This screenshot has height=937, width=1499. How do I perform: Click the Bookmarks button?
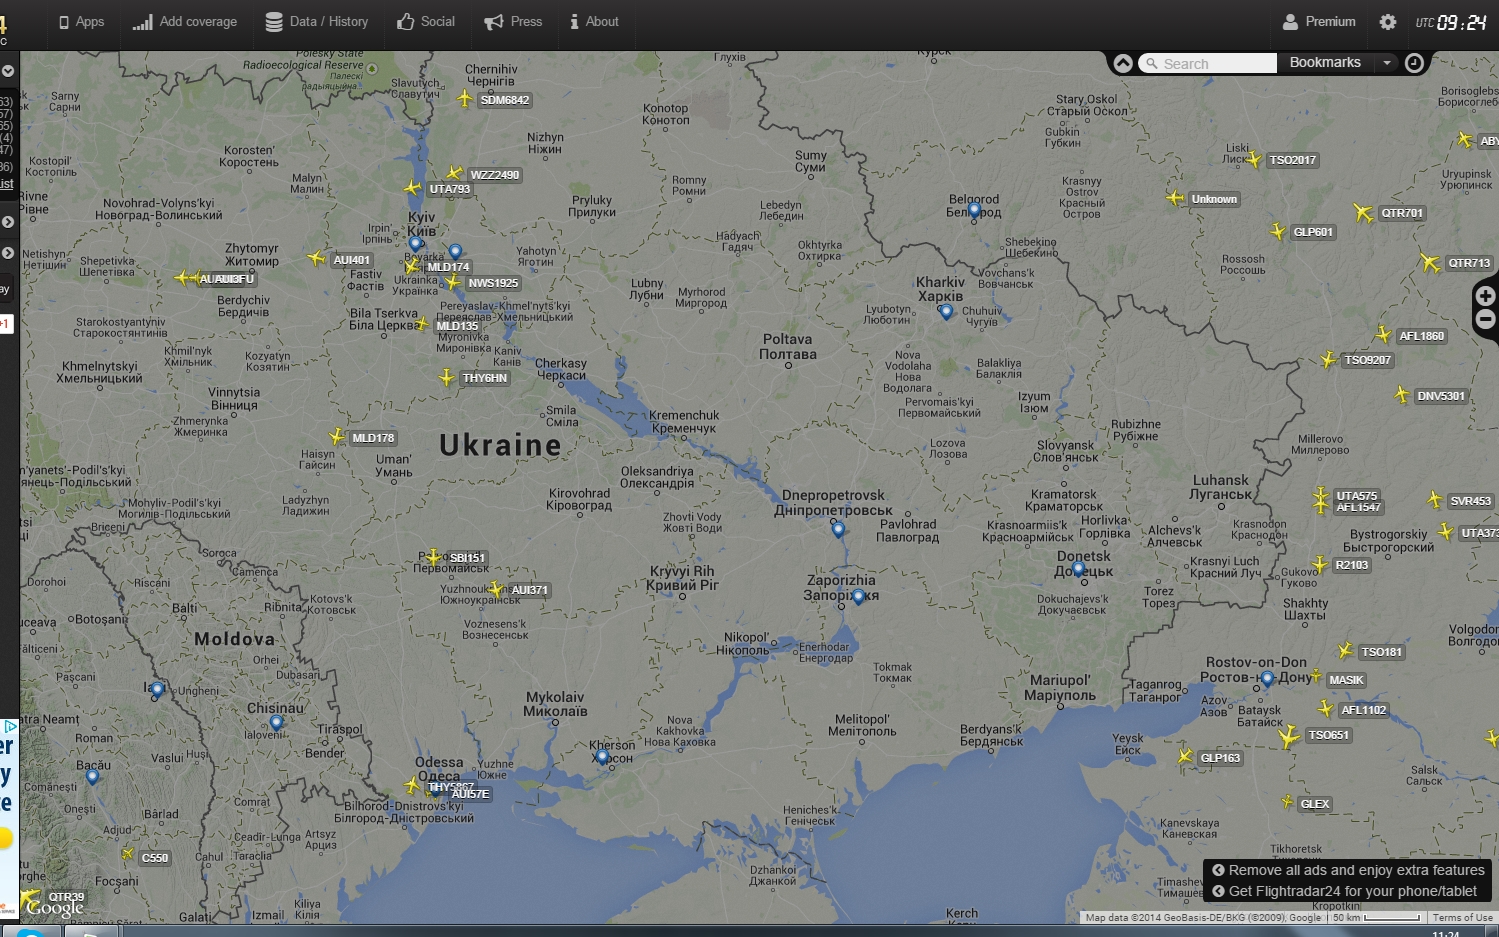click(x=1325, y=62)
